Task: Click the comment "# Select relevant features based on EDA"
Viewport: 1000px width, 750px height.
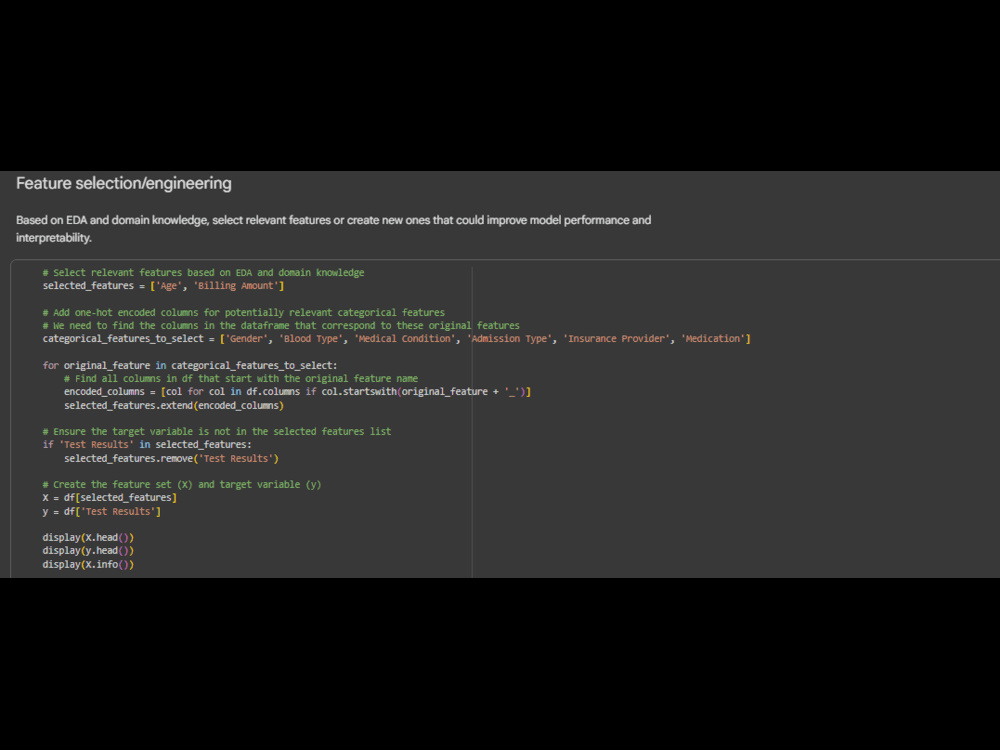Action: [x=203, y=272]
